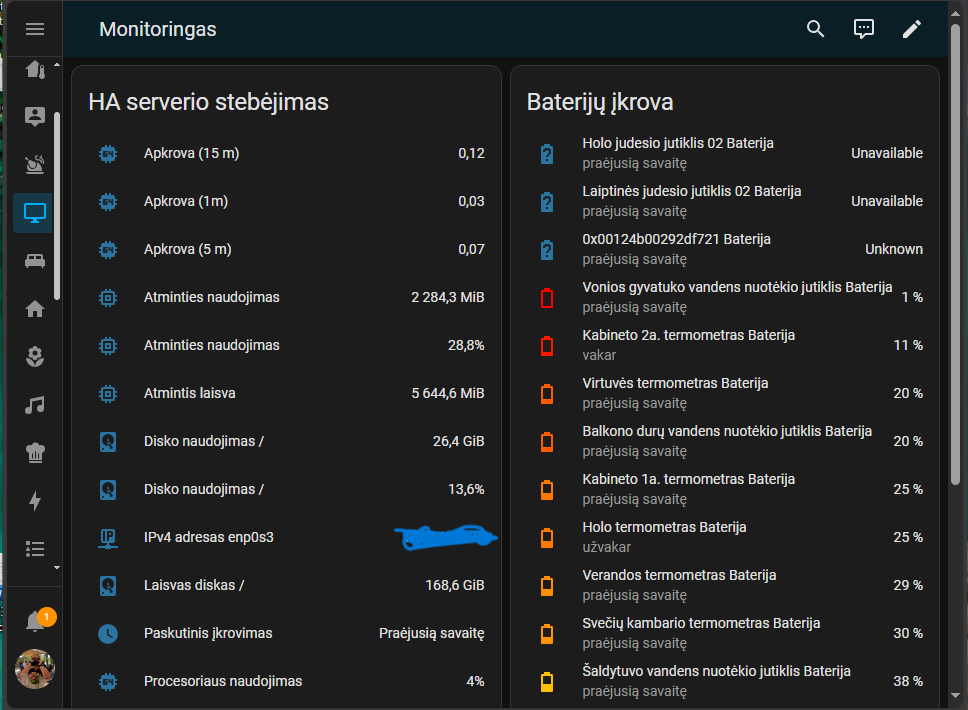Open the list icon sidebar item
The image size is (968, 710).
point(35,549)
